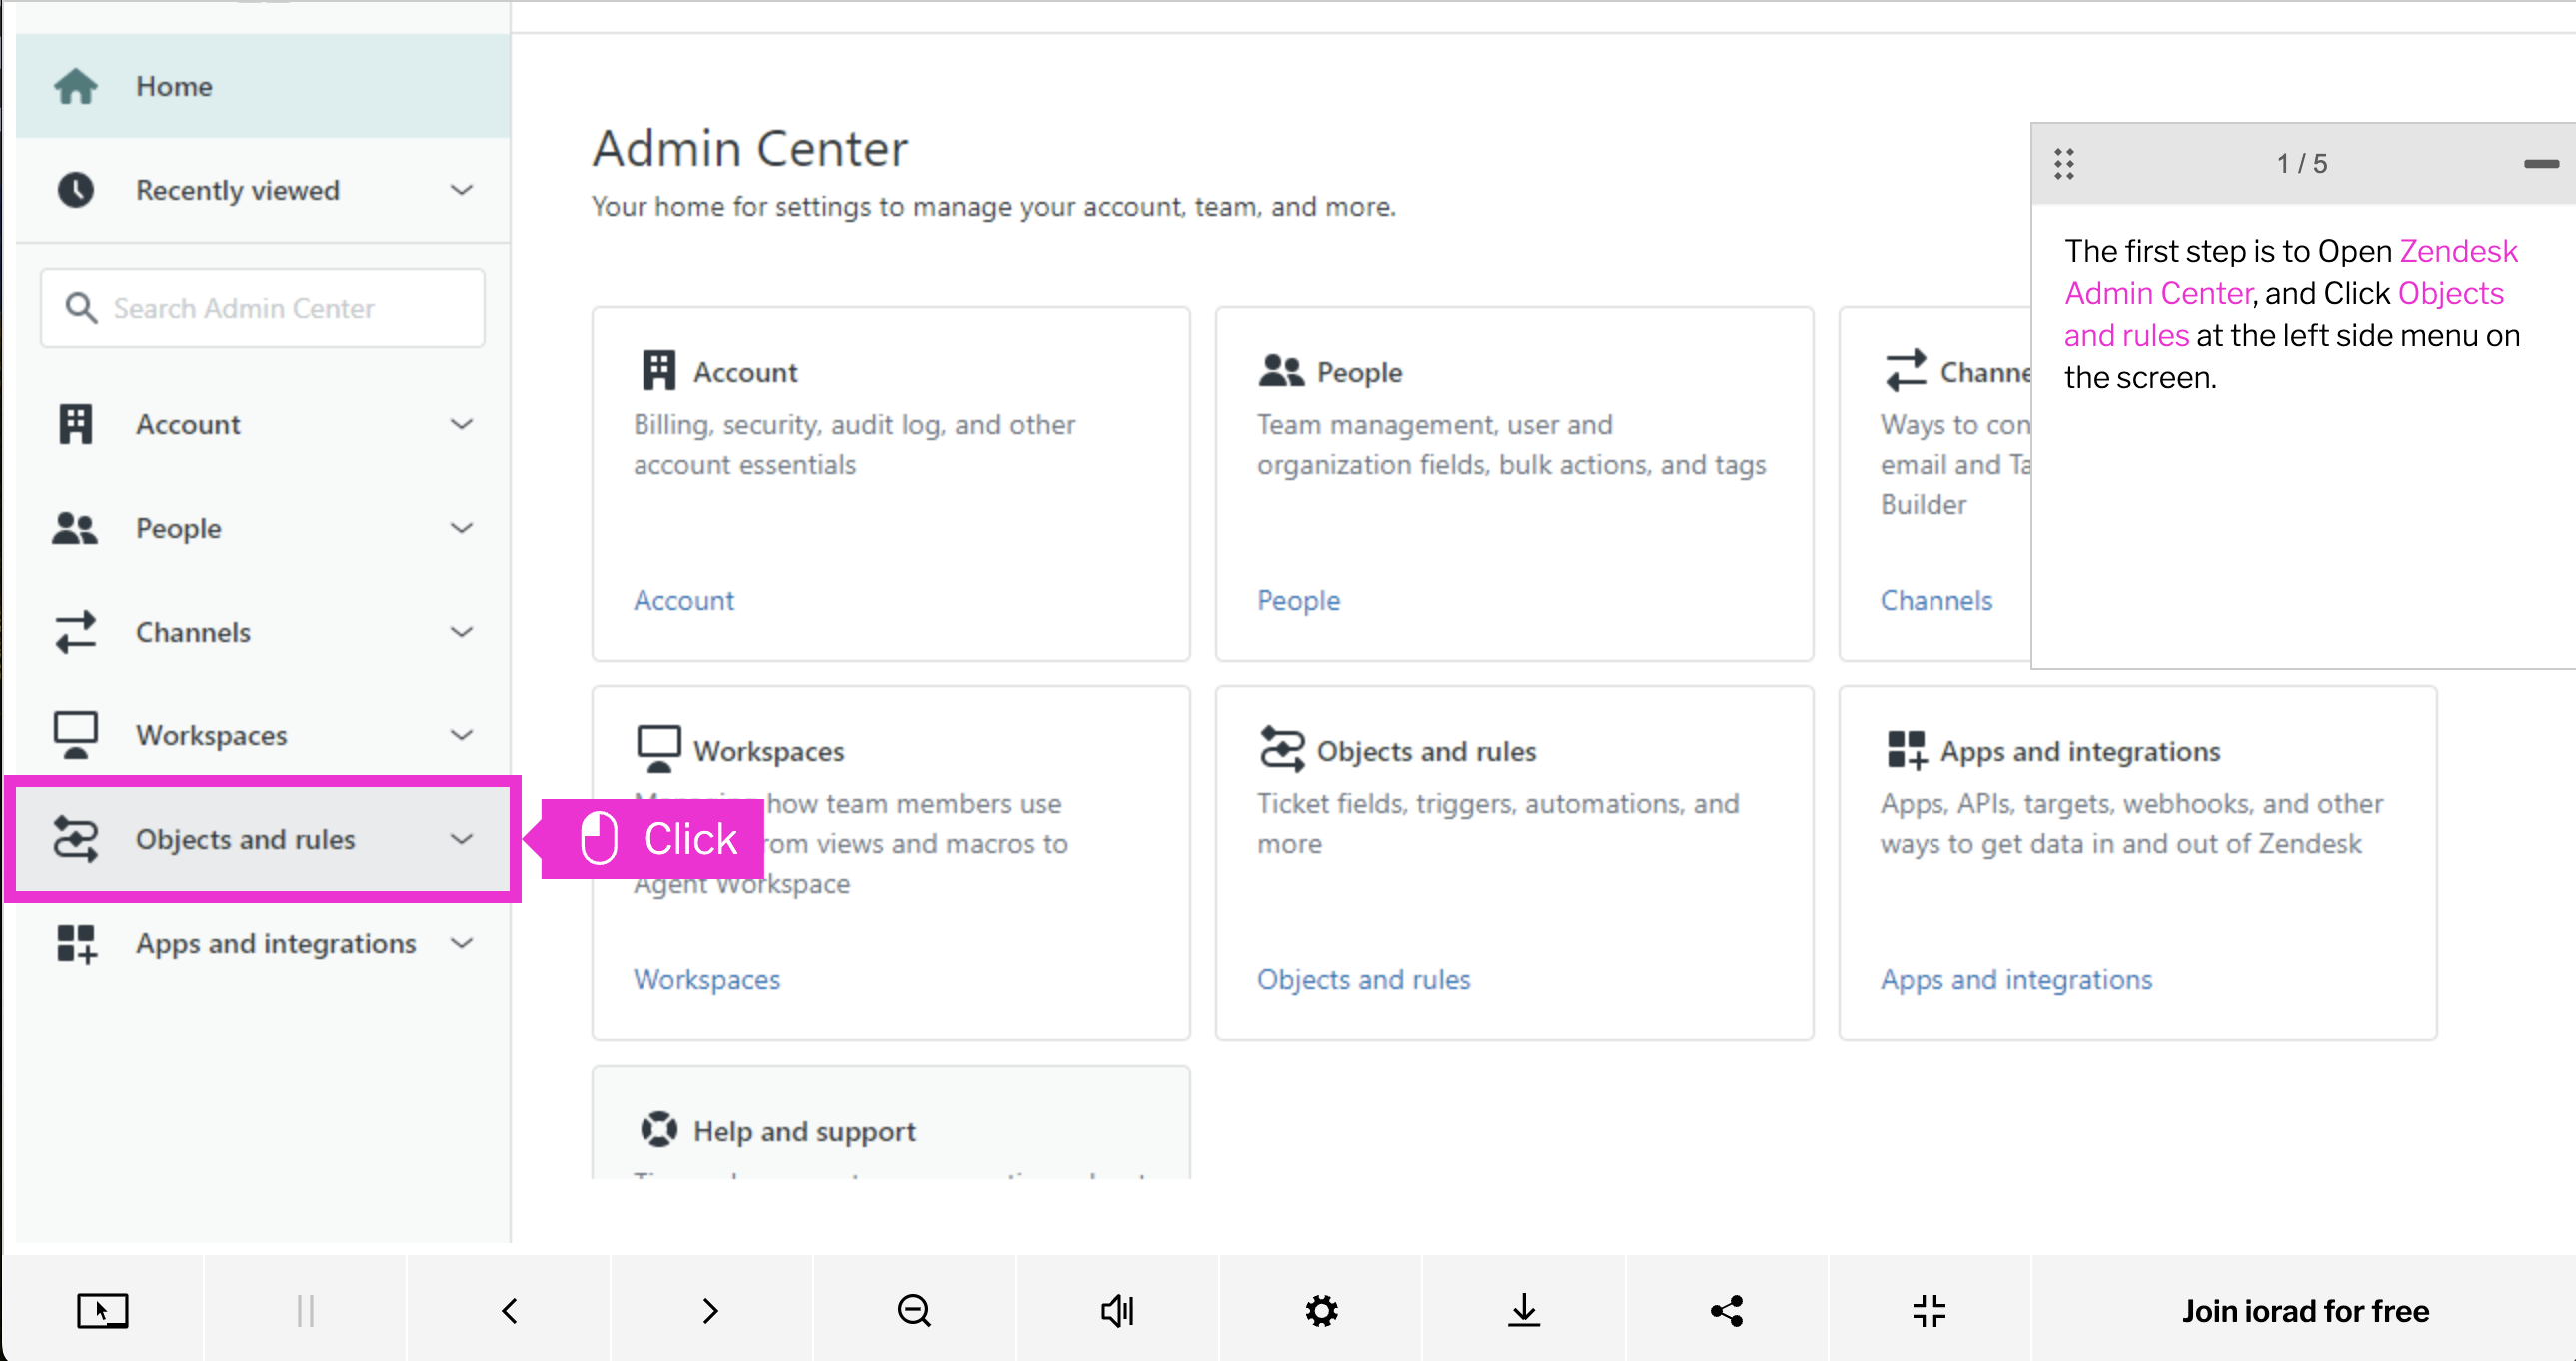Pause the tutorial playback
Image resolution: width=2576 pixels, height=1361 pixels.
click(x=306, y=1311)
